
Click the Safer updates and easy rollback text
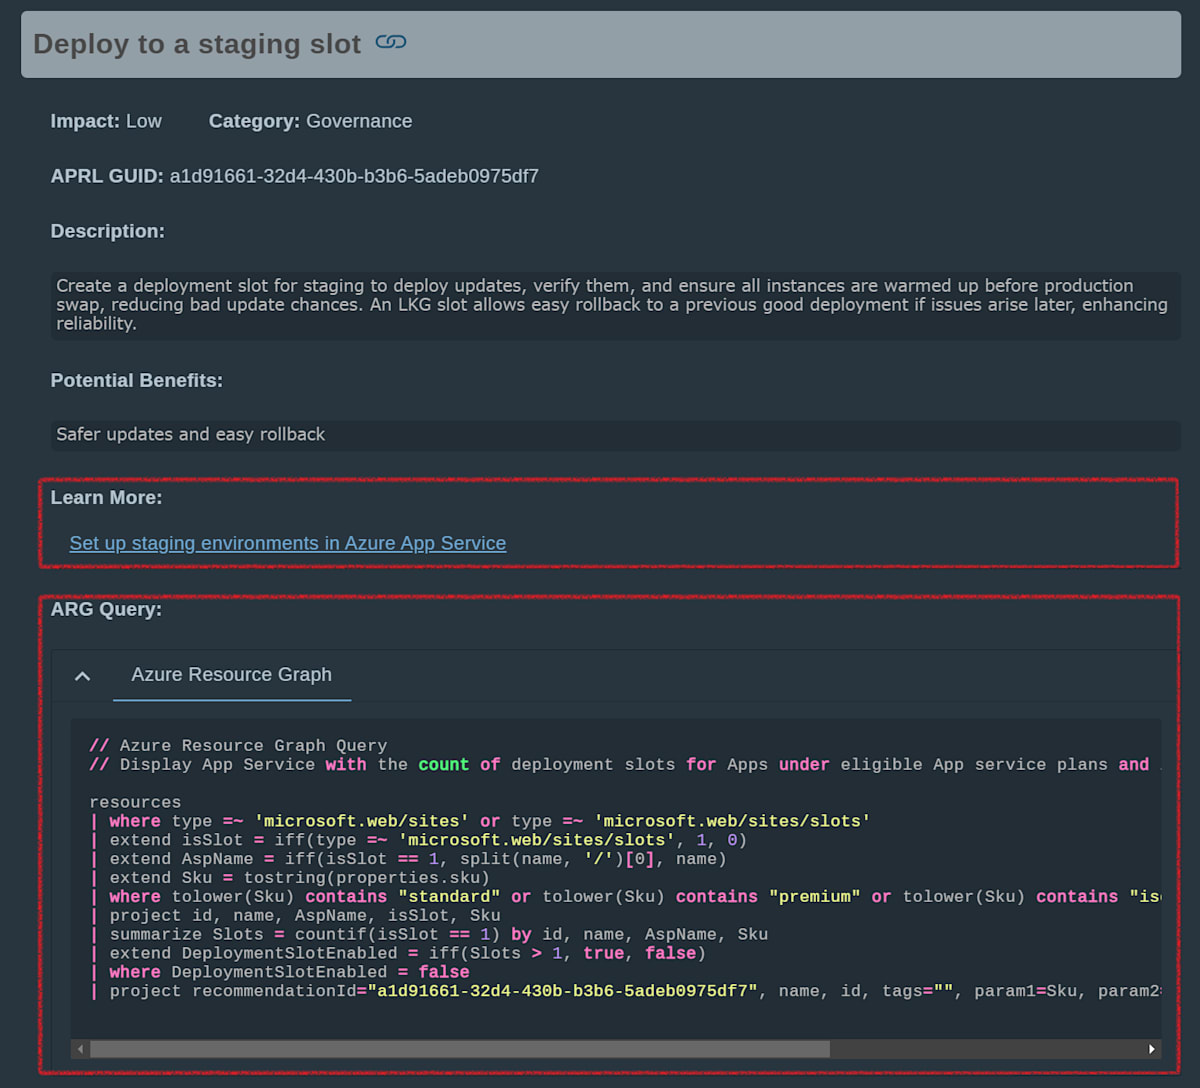point(191,434)
